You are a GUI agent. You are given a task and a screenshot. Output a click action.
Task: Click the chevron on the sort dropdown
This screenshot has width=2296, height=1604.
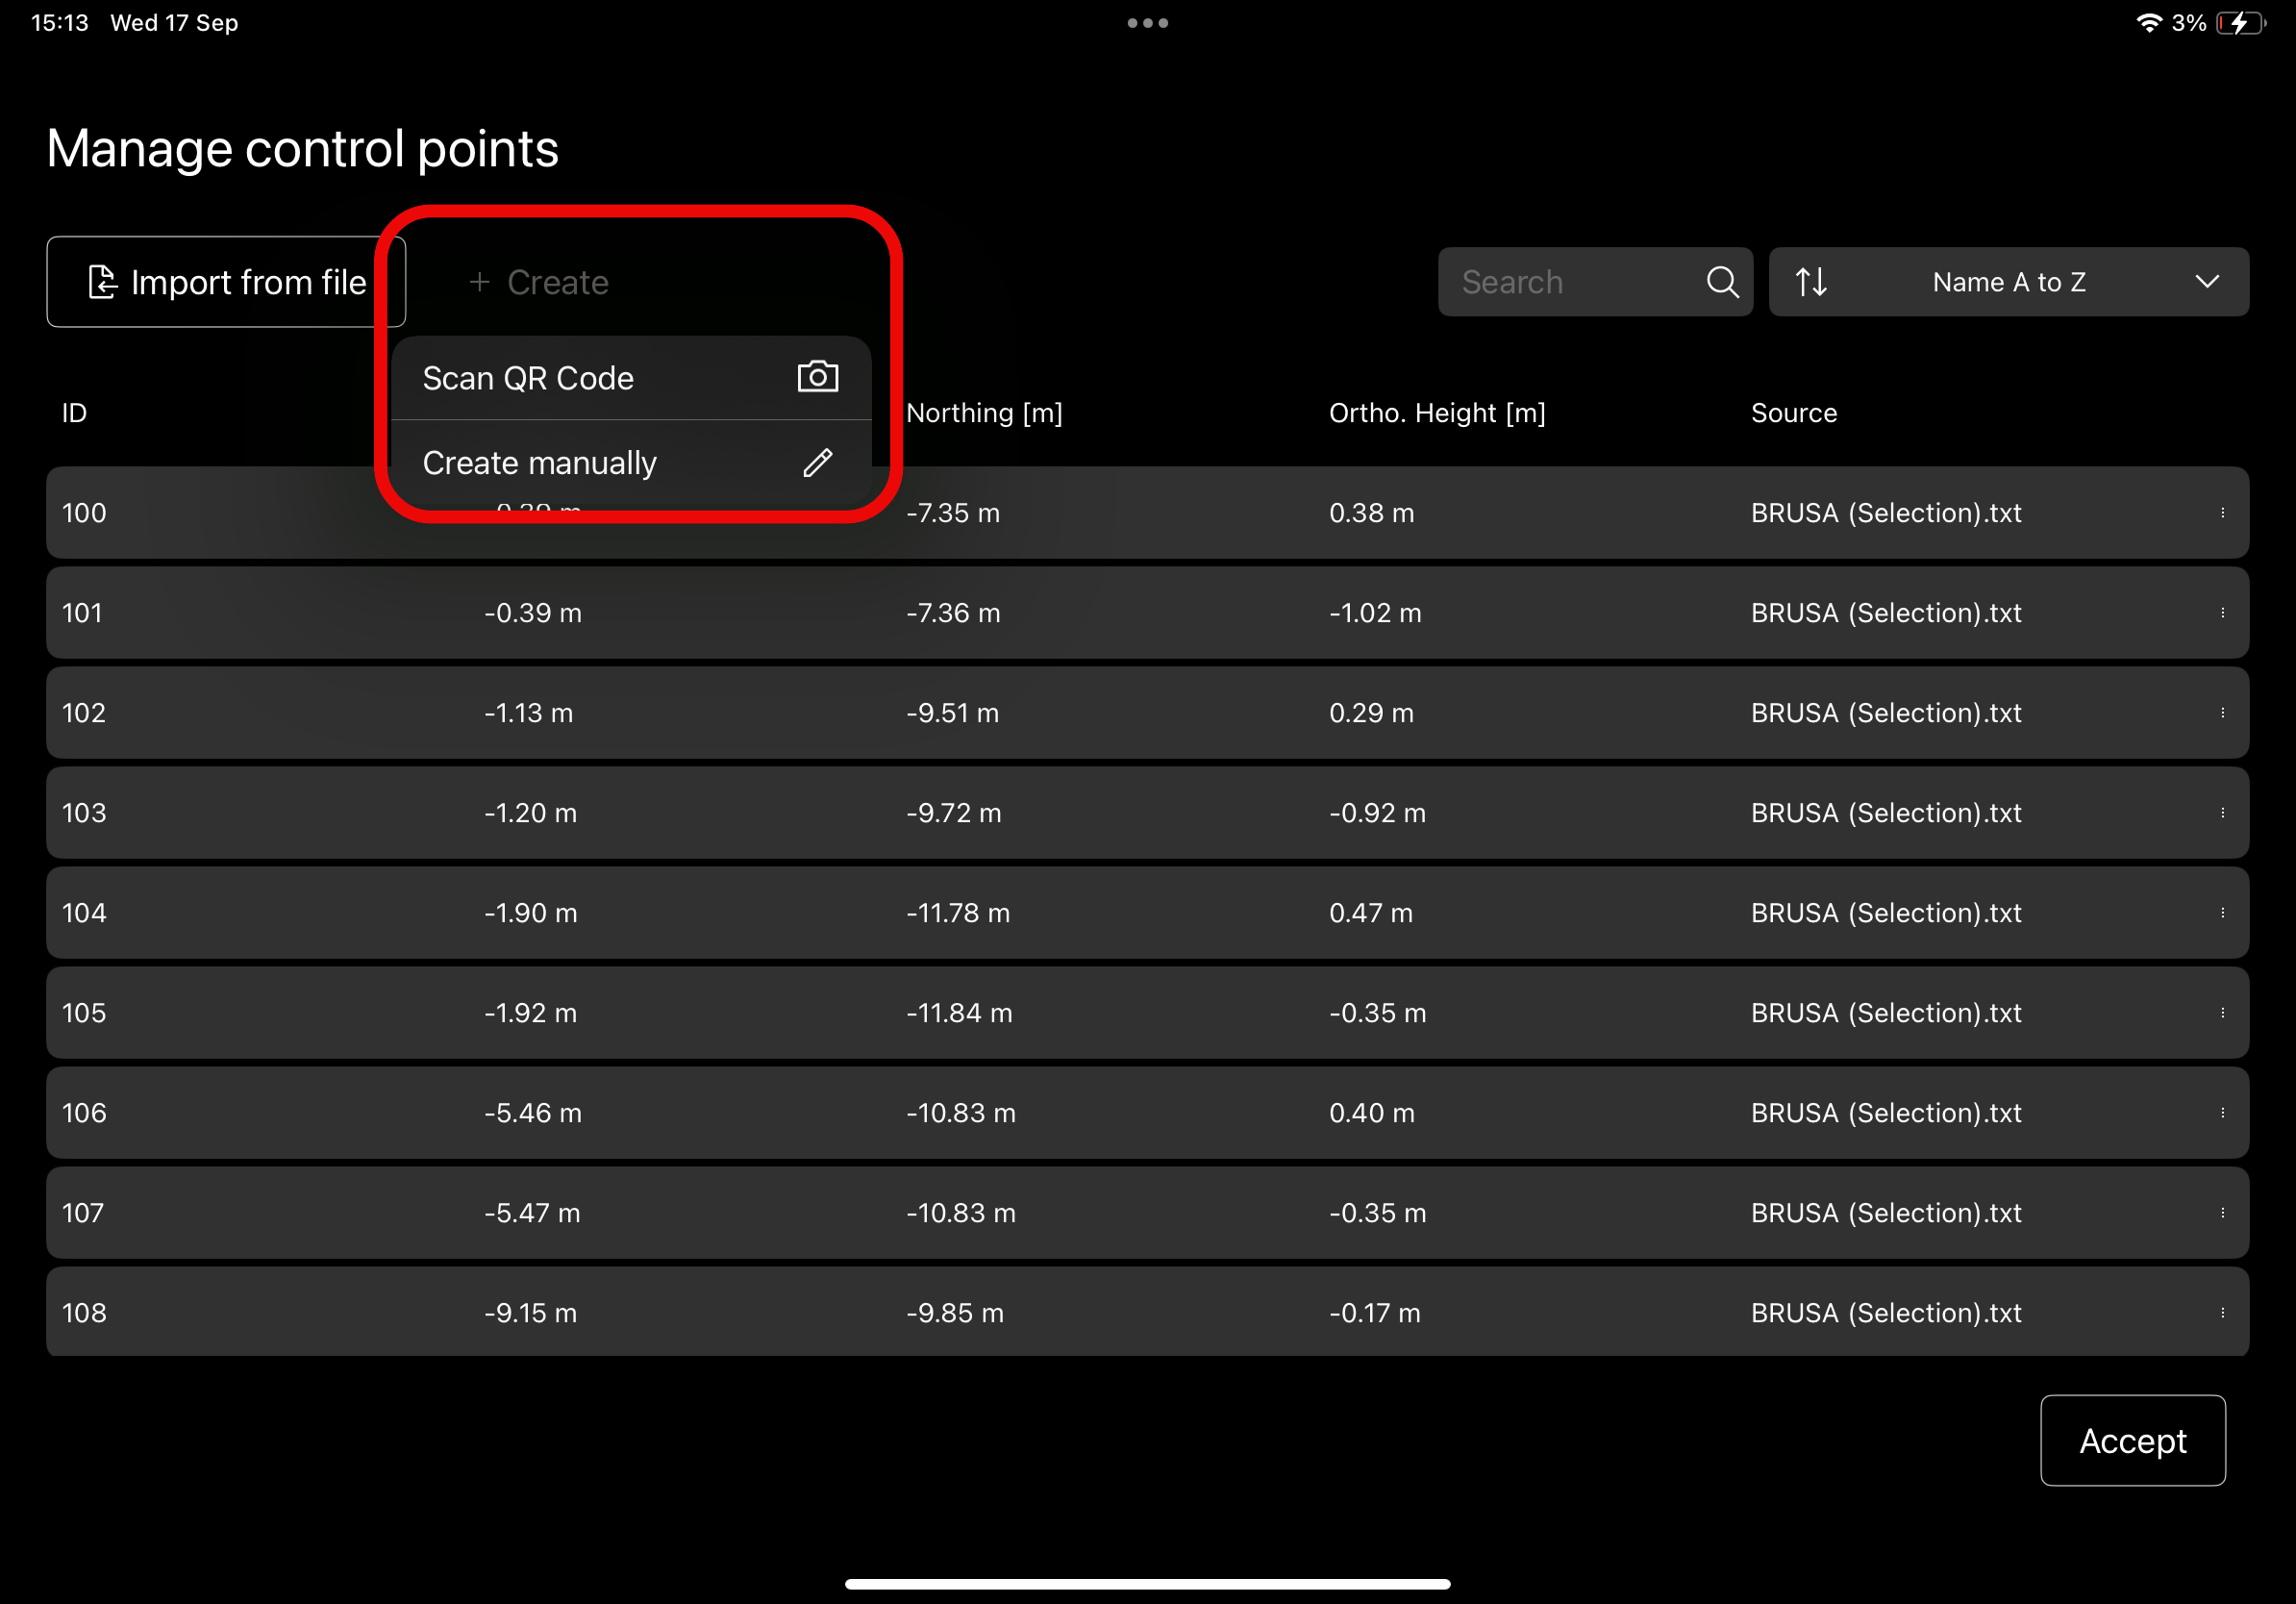point(2206,282)
